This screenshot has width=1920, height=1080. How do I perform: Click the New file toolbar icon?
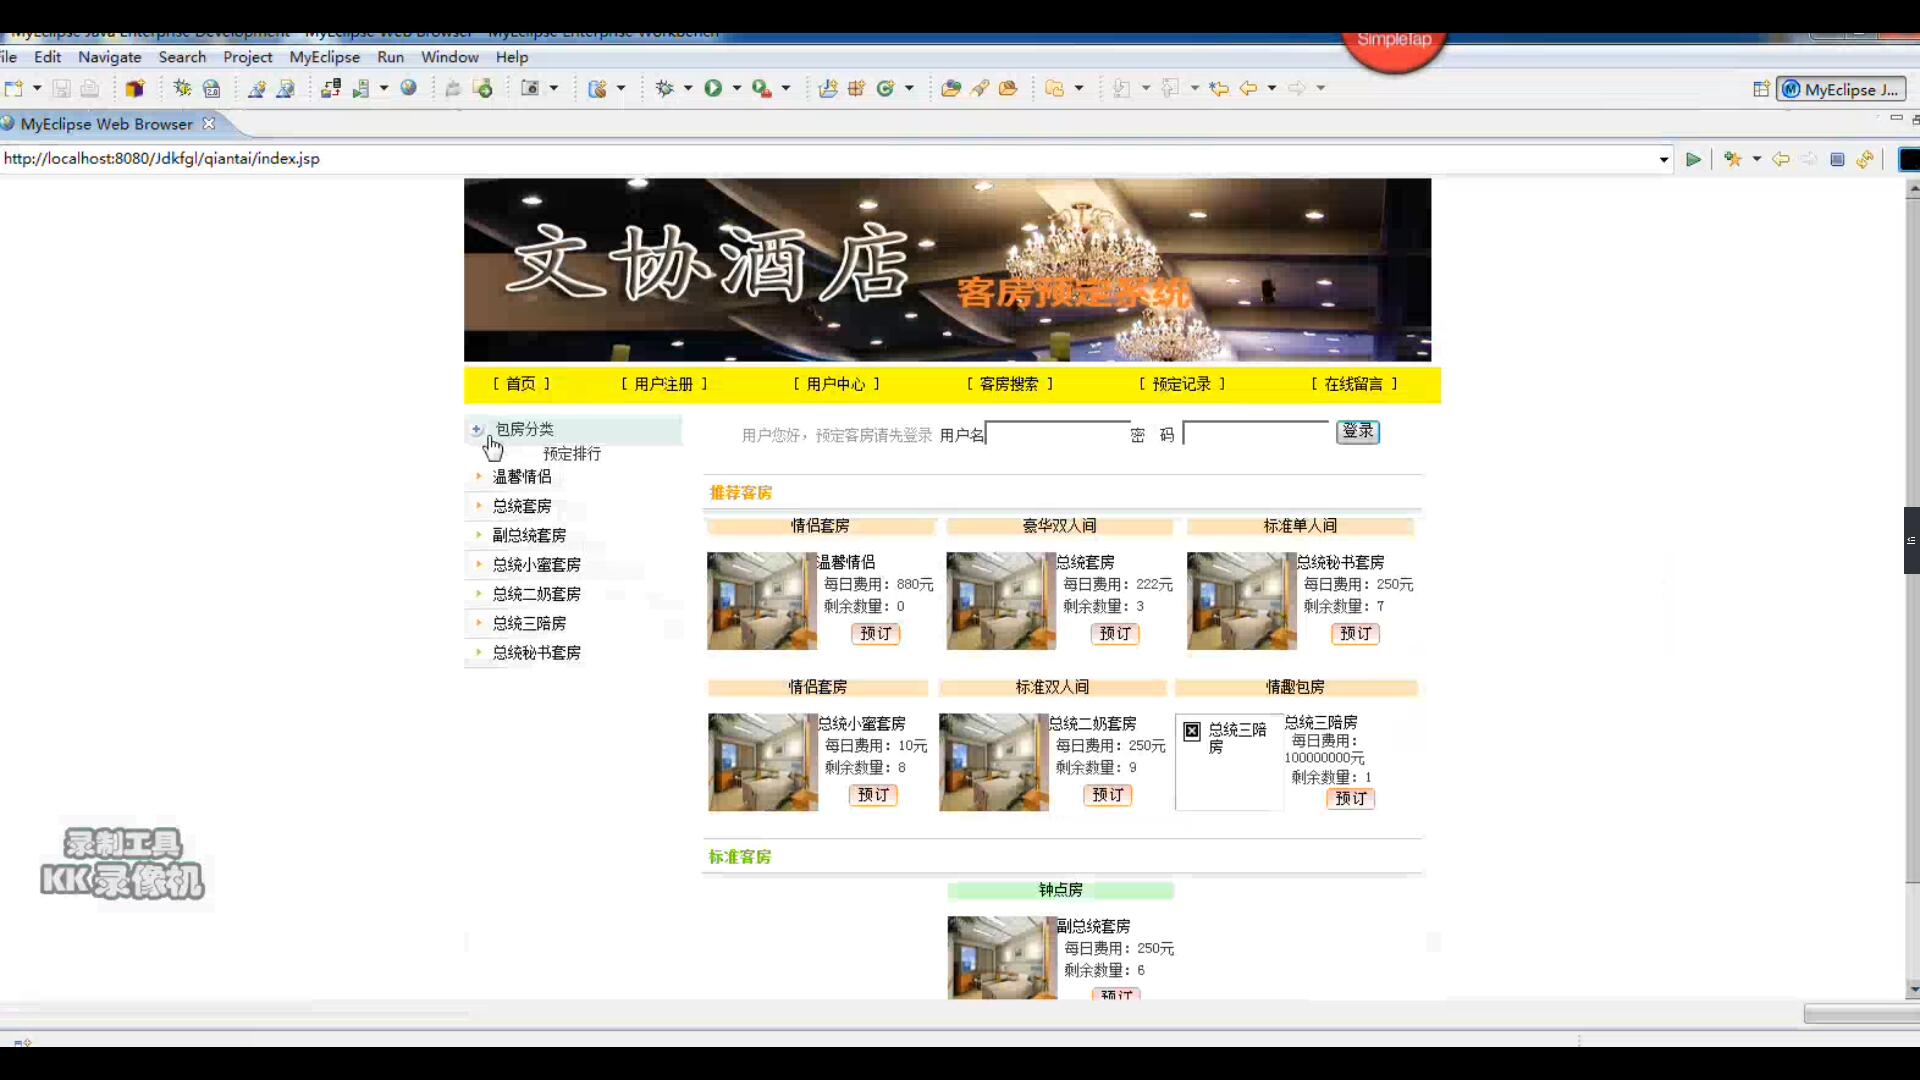tap(14, 88)
